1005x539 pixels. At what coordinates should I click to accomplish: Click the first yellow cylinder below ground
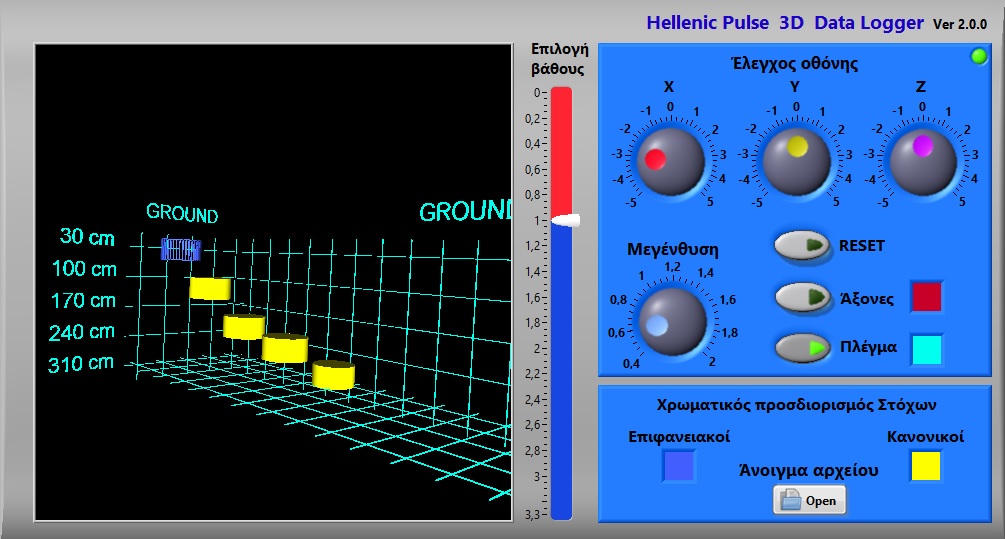(x=210, y=289)
